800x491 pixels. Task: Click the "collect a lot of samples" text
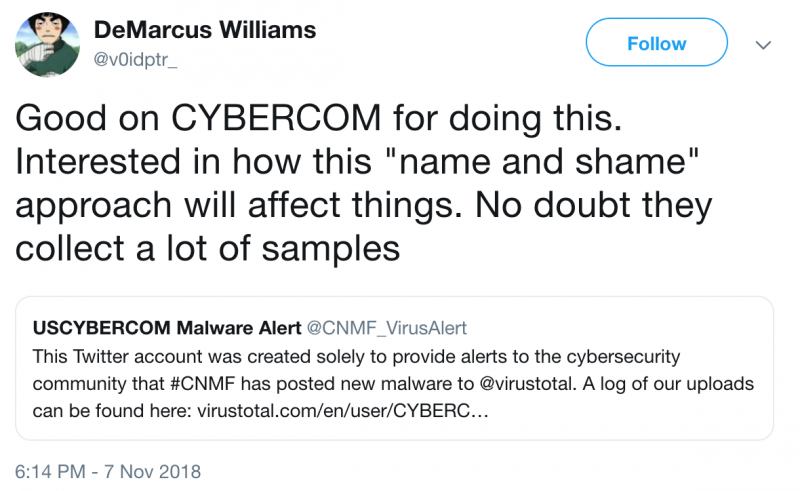click(x=207, y=247)
